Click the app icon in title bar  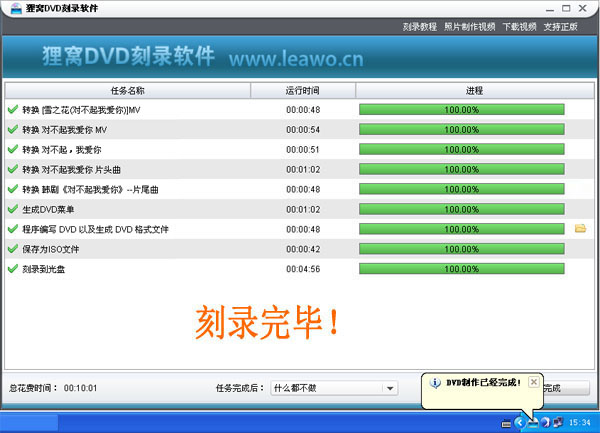(16, 8)
